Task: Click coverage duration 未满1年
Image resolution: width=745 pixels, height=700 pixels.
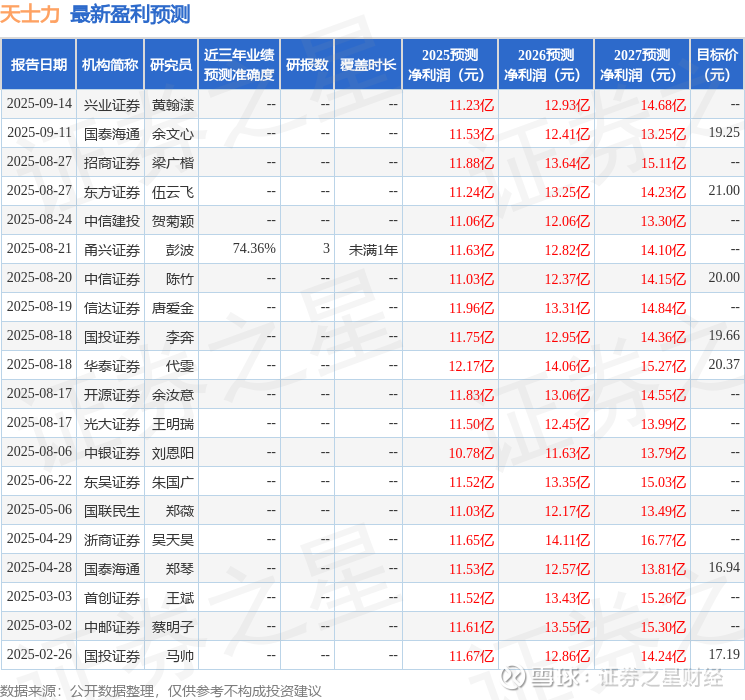Action: tap(373, 250)
